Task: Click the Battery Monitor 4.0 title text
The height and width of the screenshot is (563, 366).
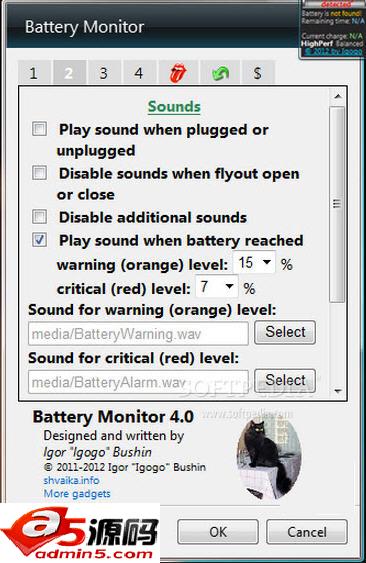Action: [x=113, y=417]
